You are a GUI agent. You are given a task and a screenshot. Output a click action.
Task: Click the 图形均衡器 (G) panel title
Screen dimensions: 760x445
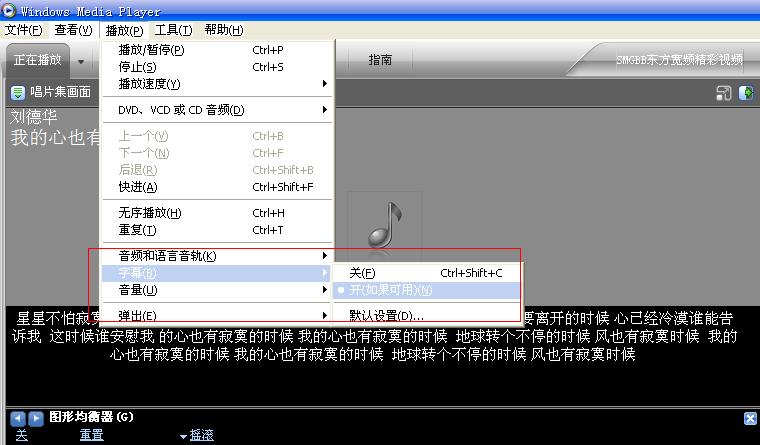coord(91,417)
